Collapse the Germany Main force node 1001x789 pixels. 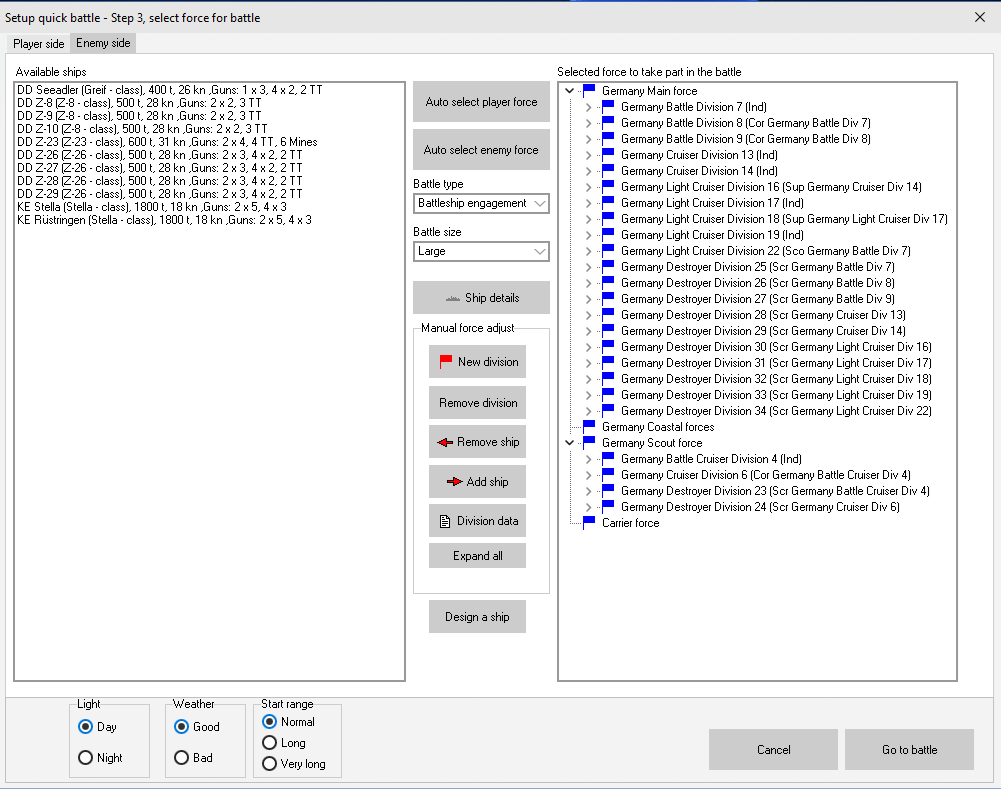[569, 91]
